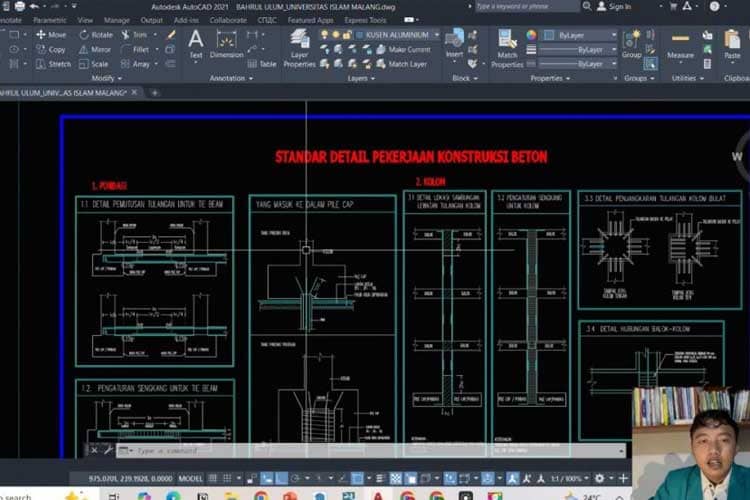Image resolution: width=750 pixels, height=500 pixels.
Task: Open the Dimension tool
Action: (x=227, y=44)
